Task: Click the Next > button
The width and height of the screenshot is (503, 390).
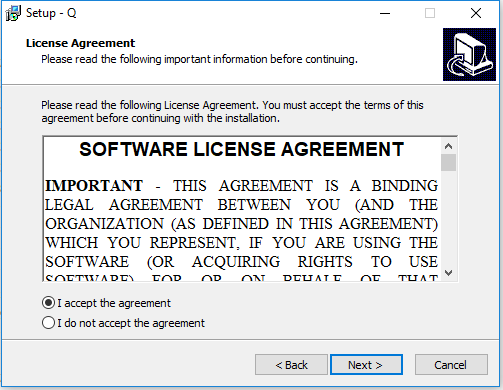Action: (x=366, y=365)
